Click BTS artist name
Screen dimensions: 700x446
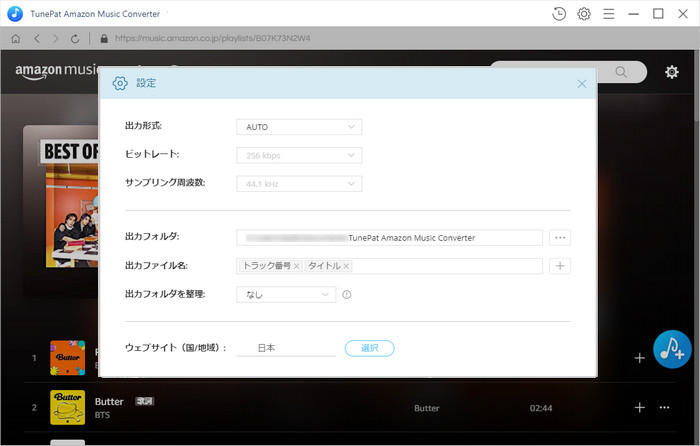click(102, 415)
